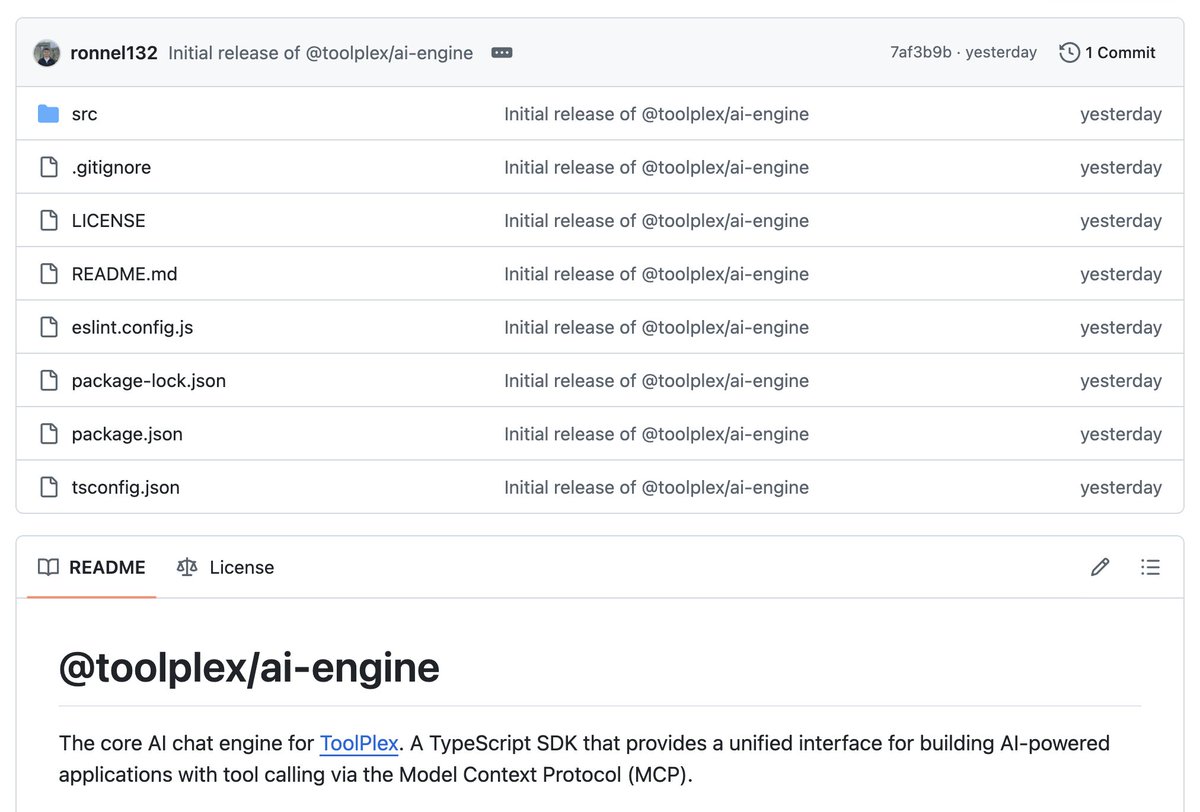Open the src folder icon
1200x812 pixels.
[48, 114]
